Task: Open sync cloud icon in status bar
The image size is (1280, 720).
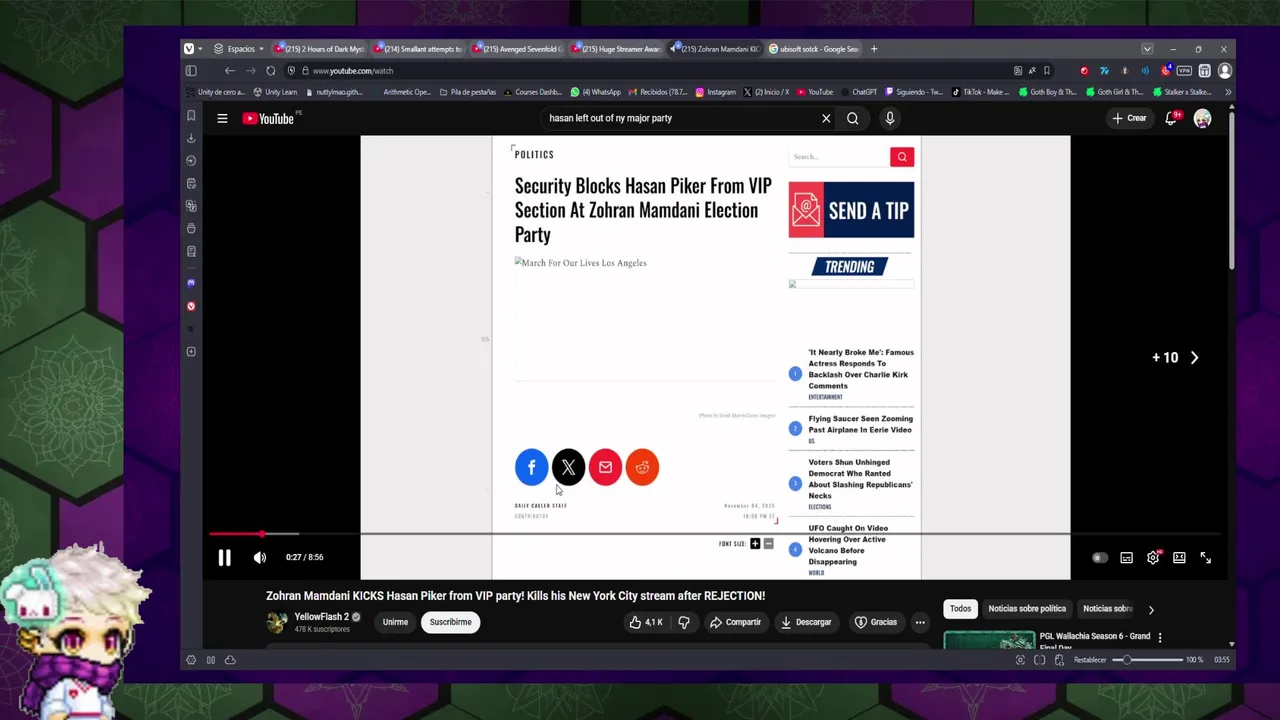Action: pyautogui.click(x=230, y=660)
